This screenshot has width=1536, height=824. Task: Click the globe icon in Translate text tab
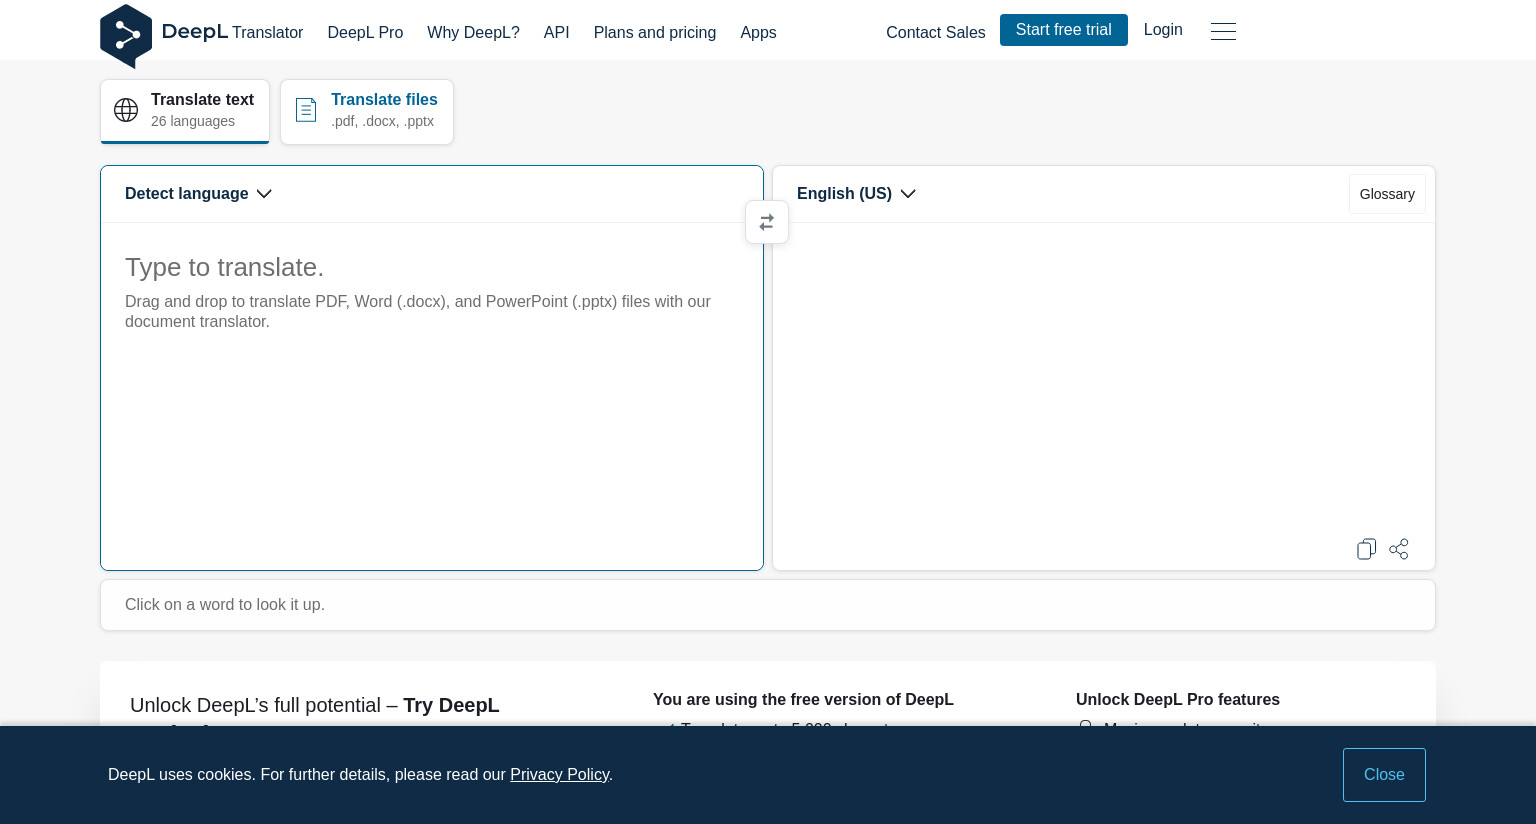pyautogui.click(x=126, y=110)
